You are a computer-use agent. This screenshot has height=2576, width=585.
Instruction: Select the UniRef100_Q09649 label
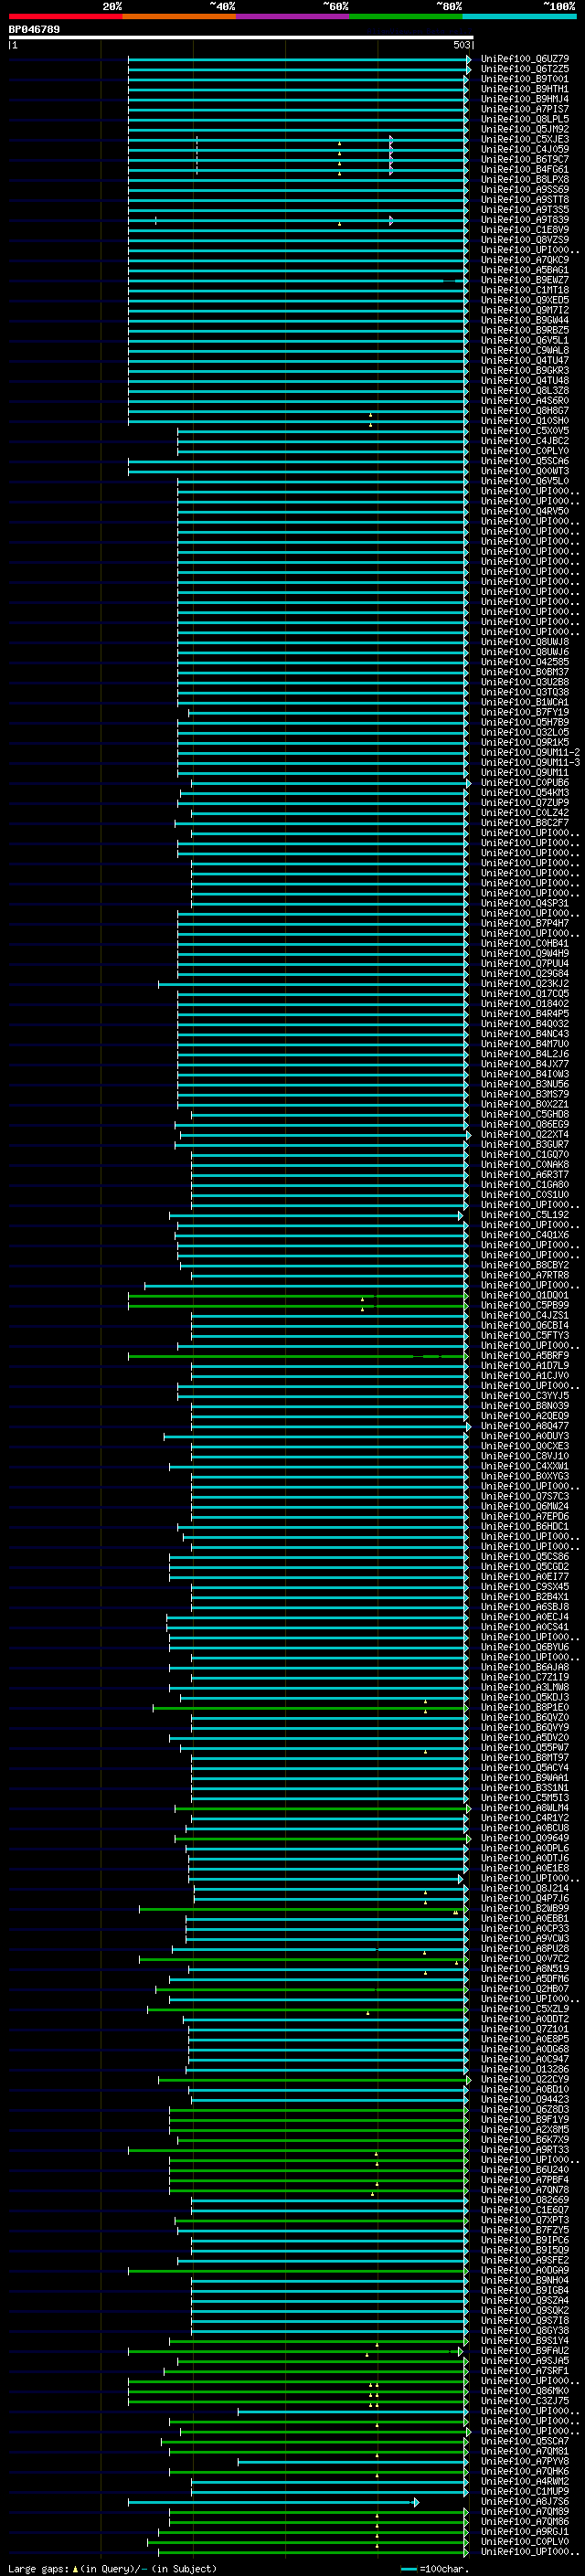click(525, 1838)
